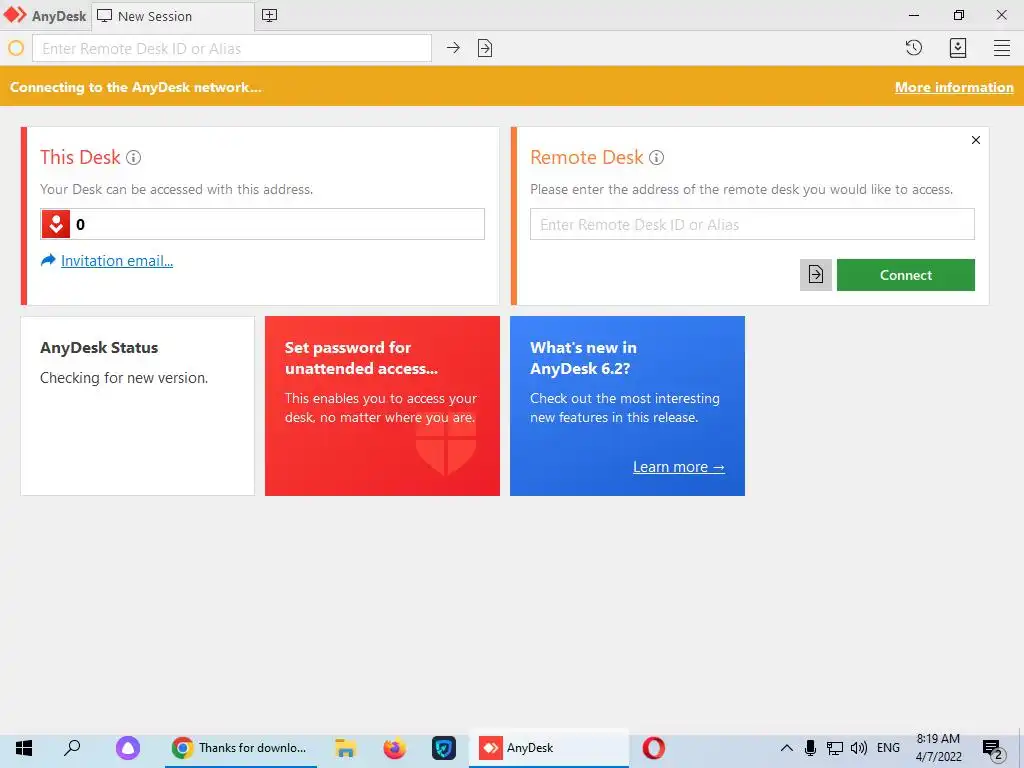Focus Remote Desk panel address input

[752, 224]
